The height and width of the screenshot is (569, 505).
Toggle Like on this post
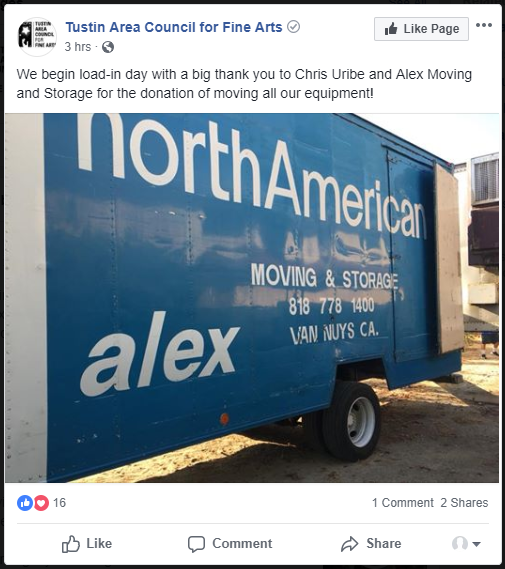(87, 544)
